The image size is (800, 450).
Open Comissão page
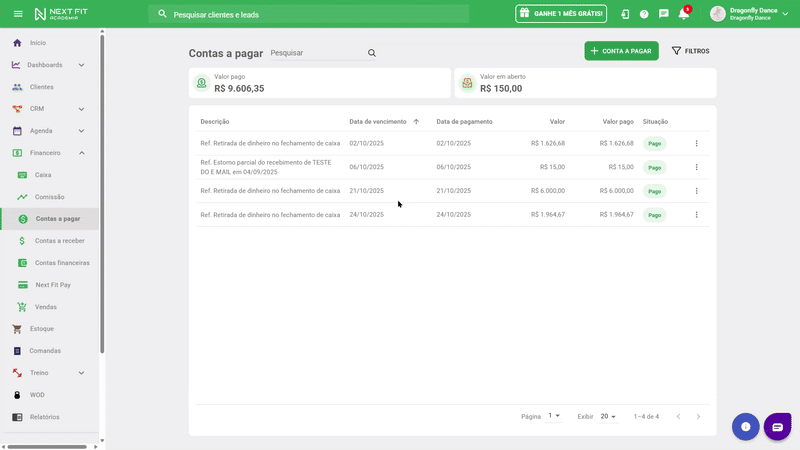[x=49, y=197]
